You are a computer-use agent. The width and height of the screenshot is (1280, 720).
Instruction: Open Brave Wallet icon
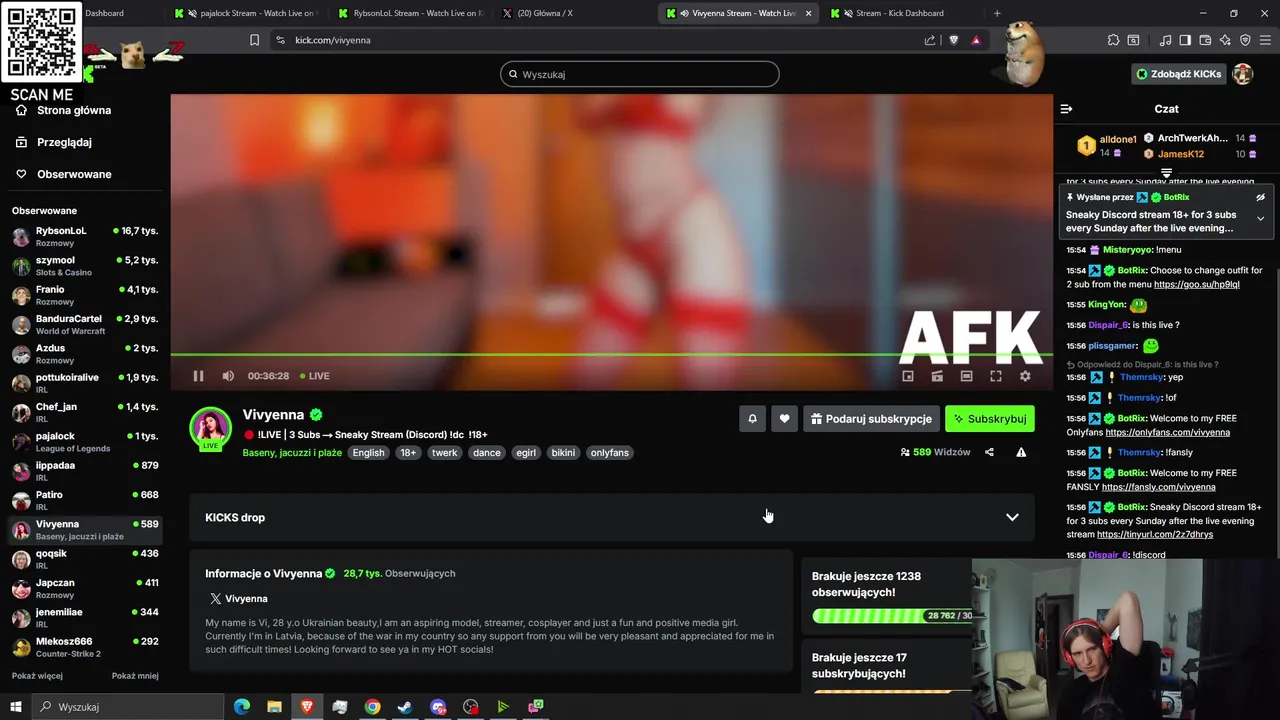point(1205,40)
